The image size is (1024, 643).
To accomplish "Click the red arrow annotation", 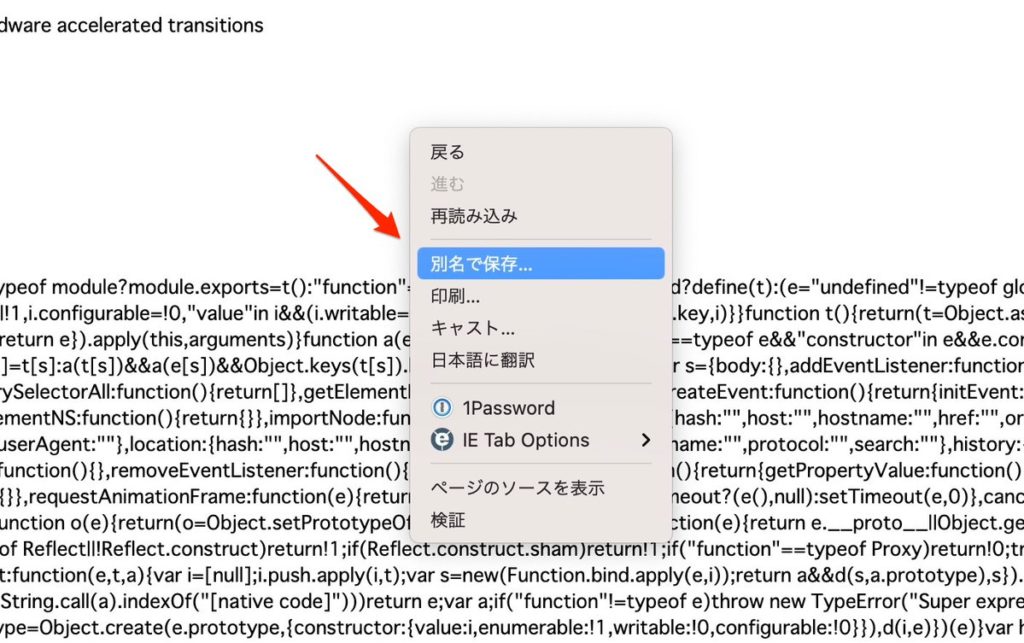I will (359, 196).
